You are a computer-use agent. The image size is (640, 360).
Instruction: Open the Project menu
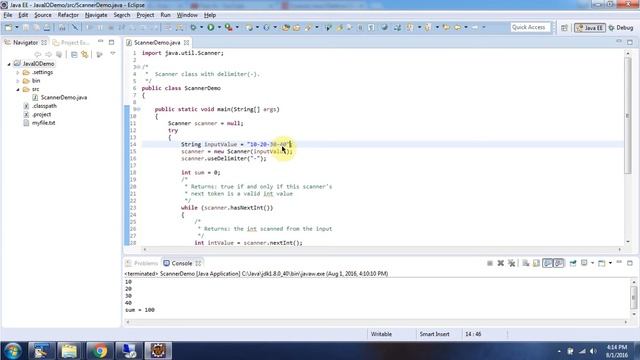(x=145, y=15)
